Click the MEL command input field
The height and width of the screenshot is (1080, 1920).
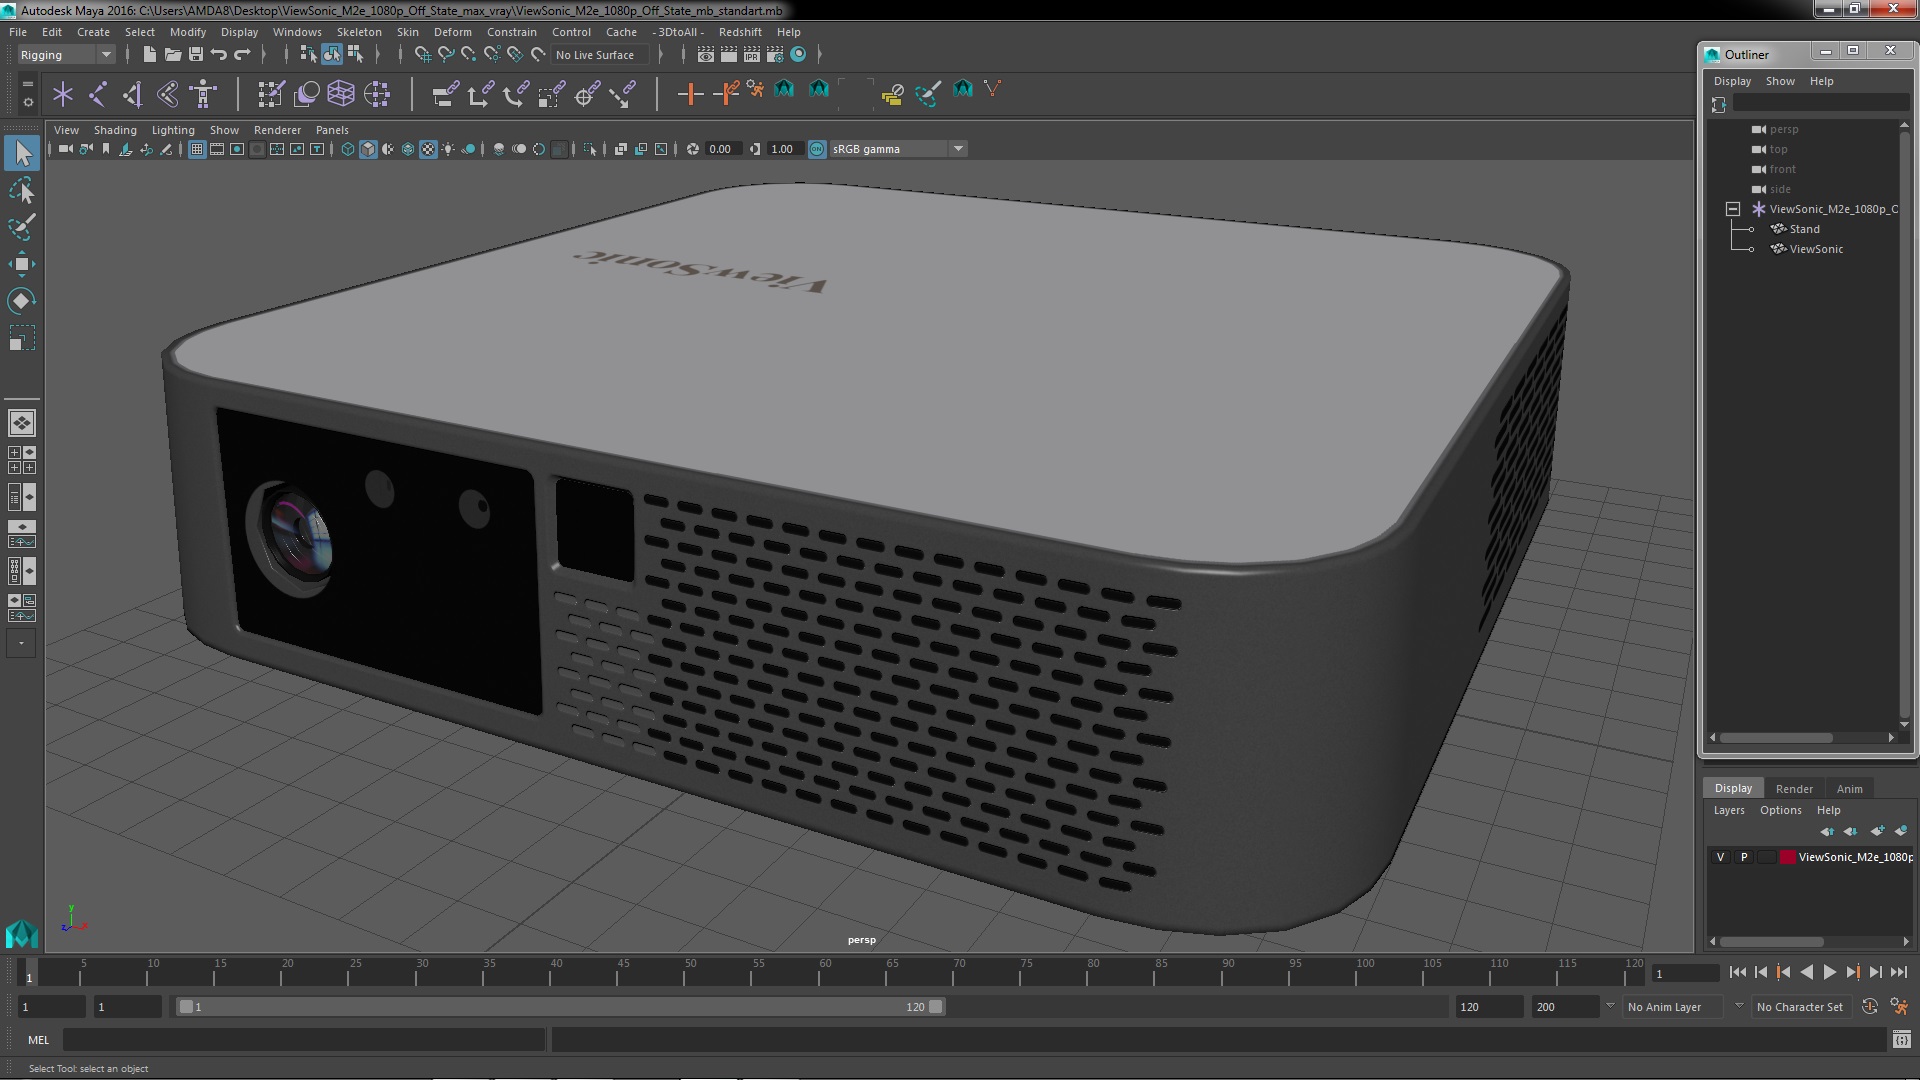tap(304, 1040)
